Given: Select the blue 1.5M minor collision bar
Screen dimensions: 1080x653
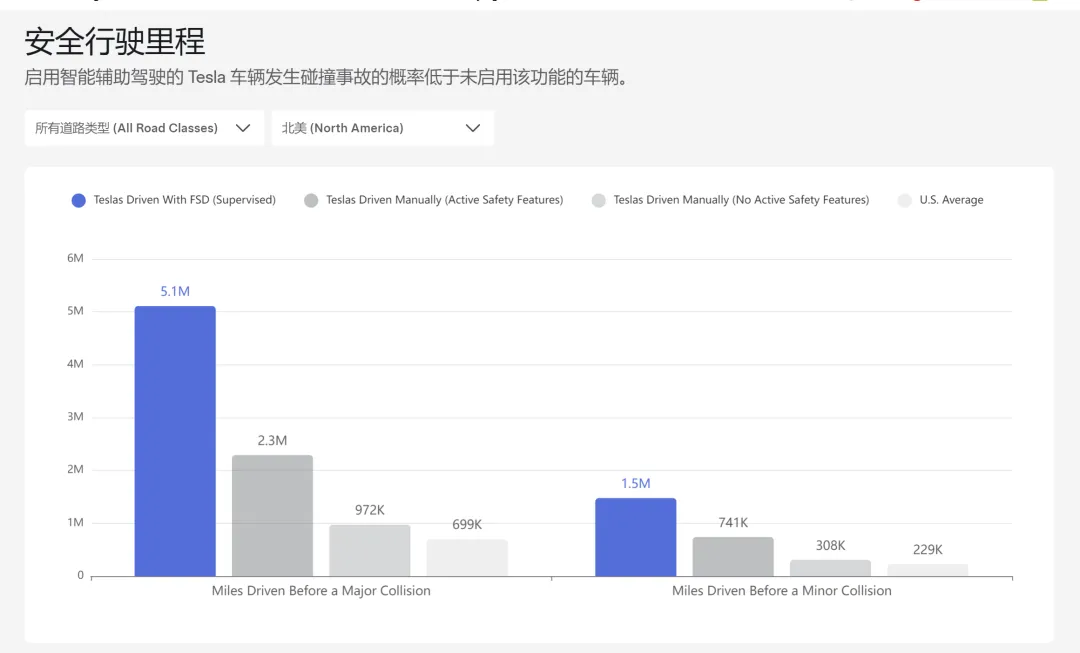Looking at the screenshot, I should [636, 537].
